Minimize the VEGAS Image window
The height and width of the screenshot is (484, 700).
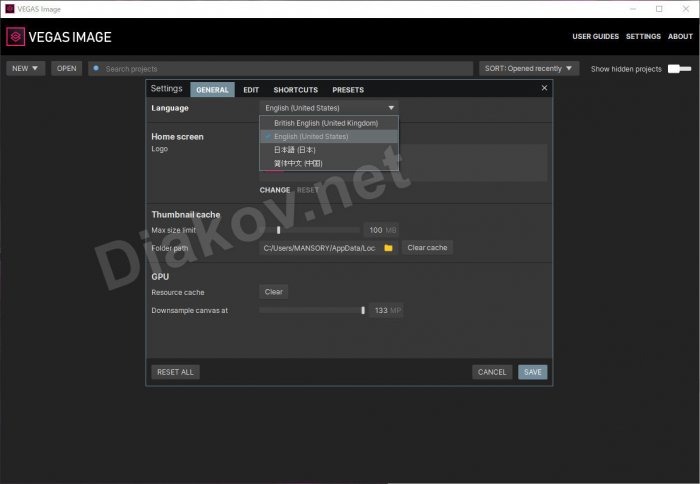[x=633, y=9]
